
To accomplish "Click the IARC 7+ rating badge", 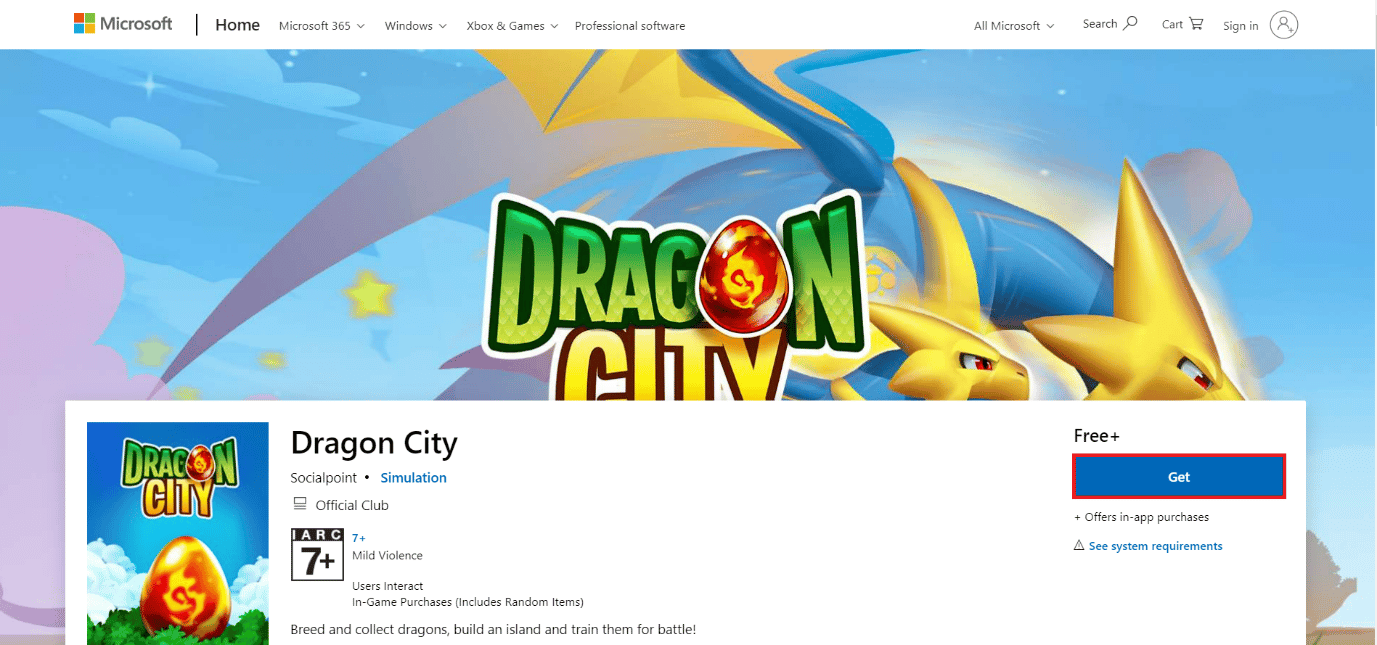I will (x=317, y=555).
